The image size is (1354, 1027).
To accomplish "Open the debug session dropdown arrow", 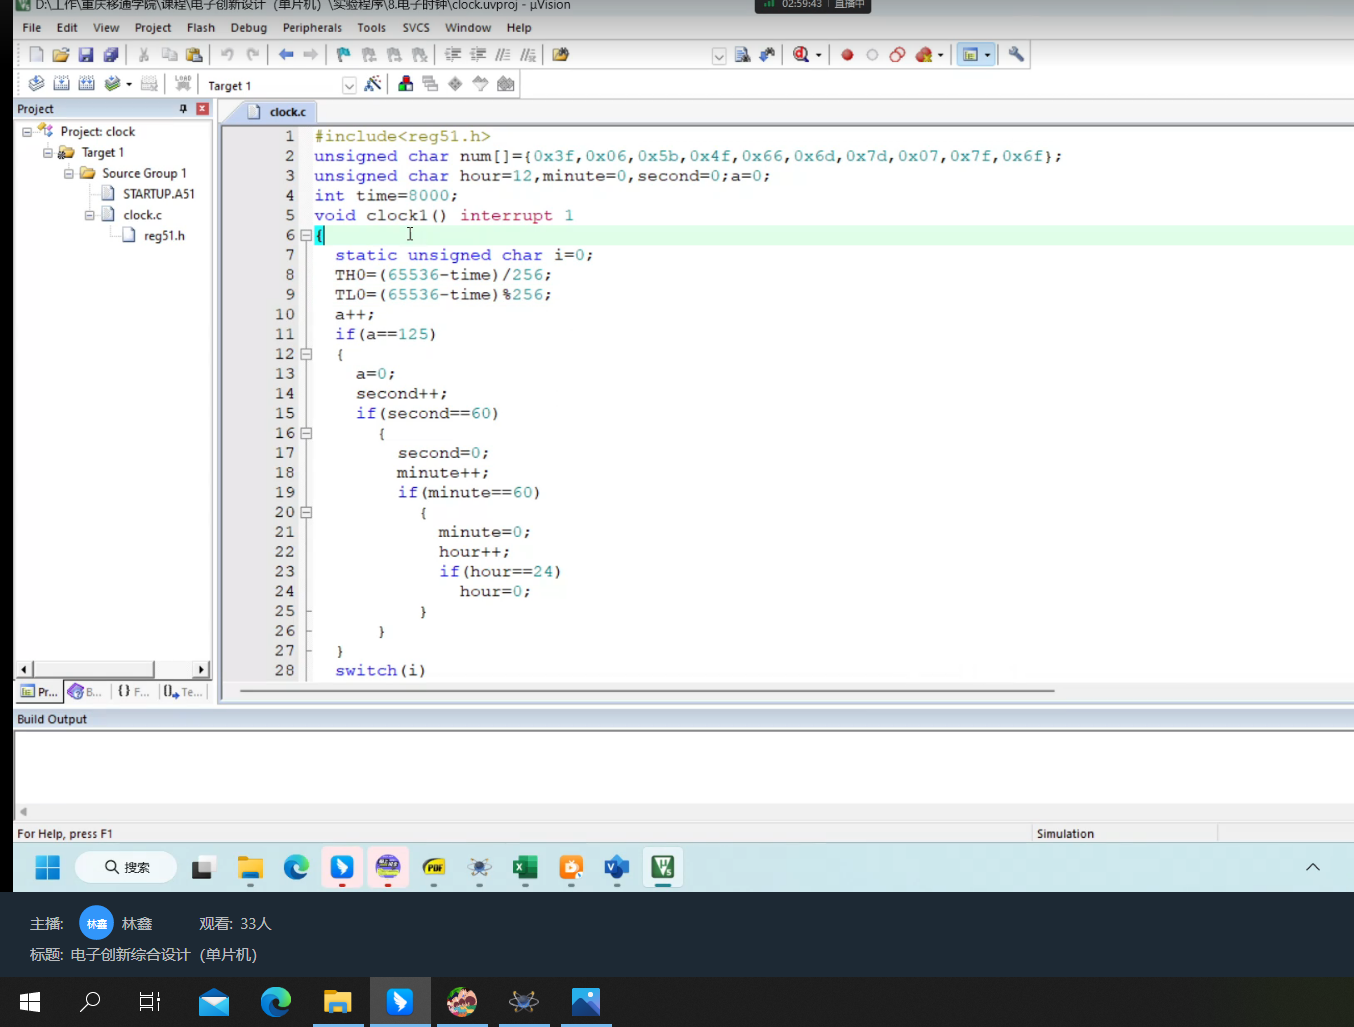I will click(x=818, y=55).
